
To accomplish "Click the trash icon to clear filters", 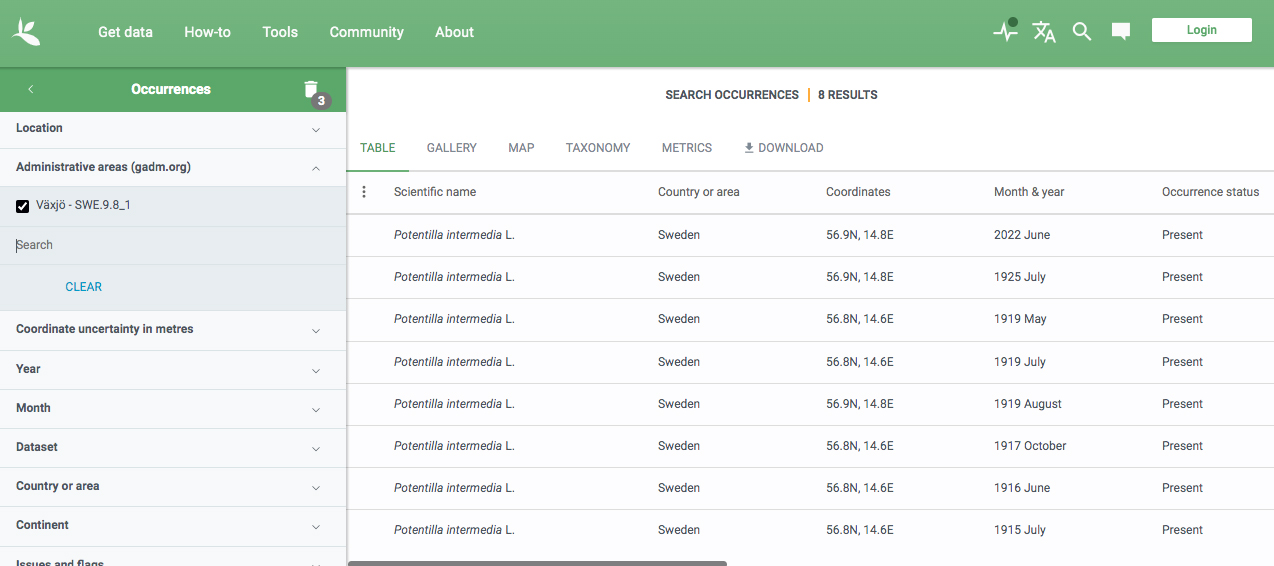I will pyautogui.click(x=311, y=90).
